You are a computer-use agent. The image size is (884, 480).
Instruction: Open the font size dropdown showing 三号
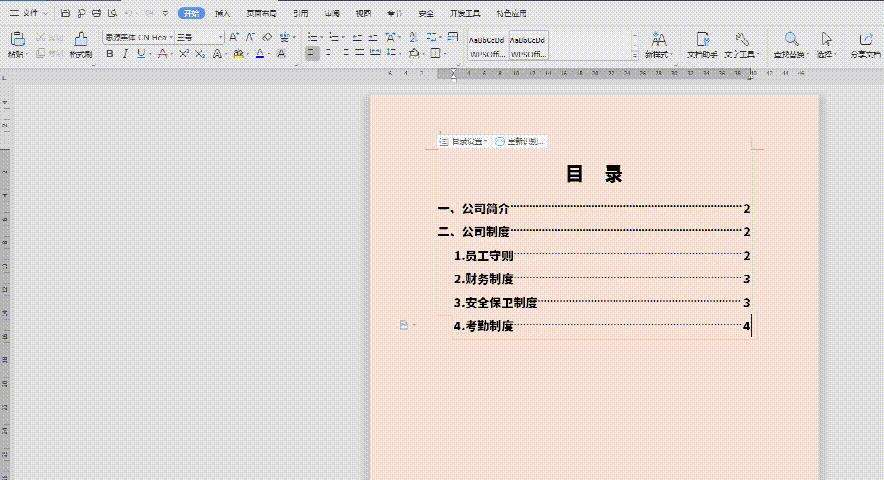[220, 37]
